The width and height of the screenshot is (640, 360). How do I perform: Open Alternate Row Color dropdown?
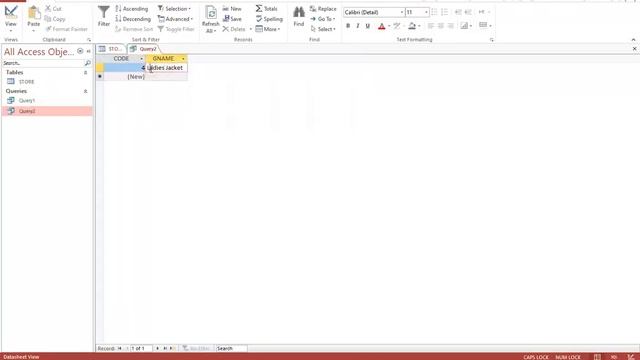pyautogui.click(x=485, y=25)
